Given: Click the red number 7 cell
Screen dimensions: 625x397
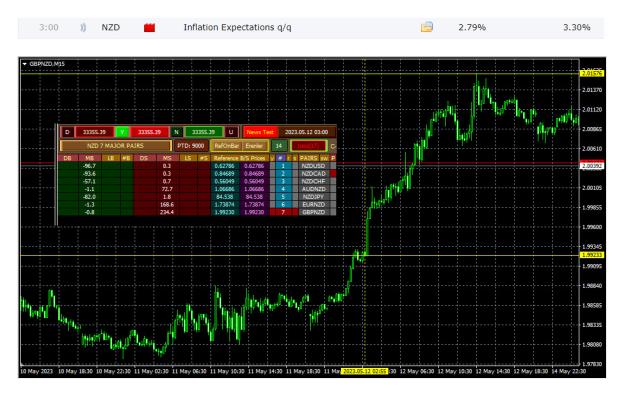Looking at the screenshot, I should (283, 212).
